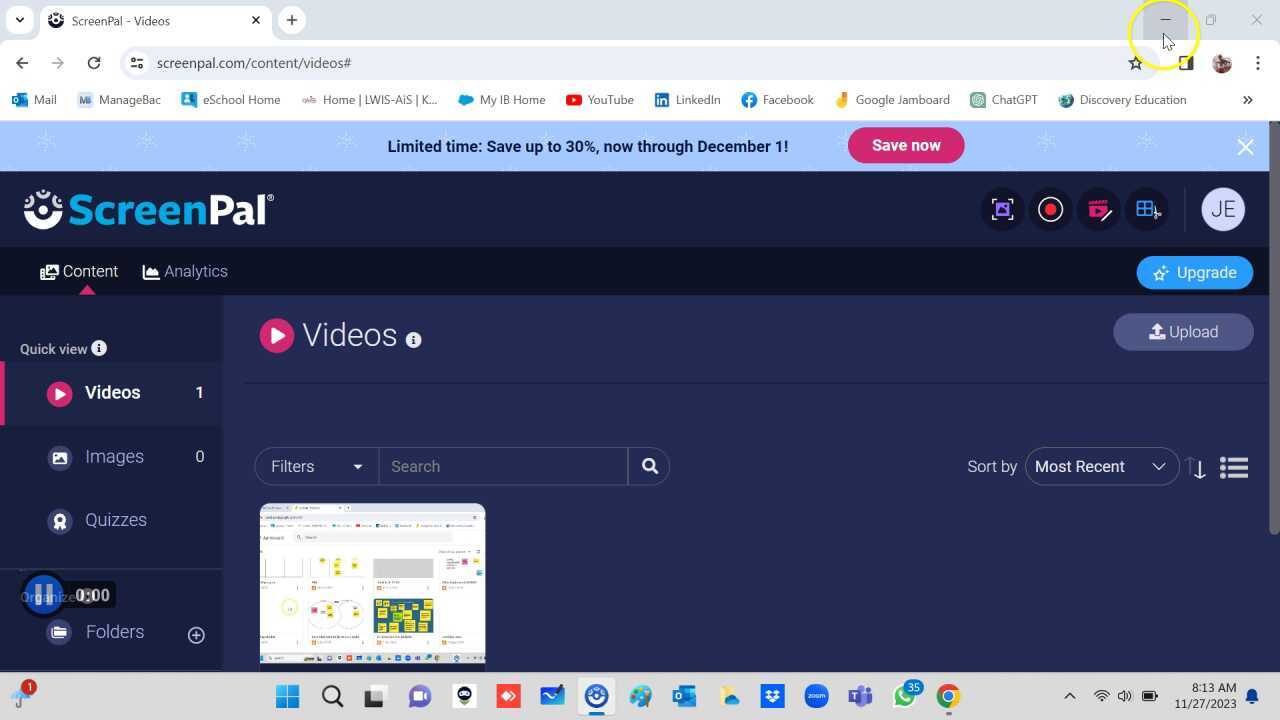Open the ManageBac bookmark
The width and height of the screenshot is (1280, 720).
119,100
